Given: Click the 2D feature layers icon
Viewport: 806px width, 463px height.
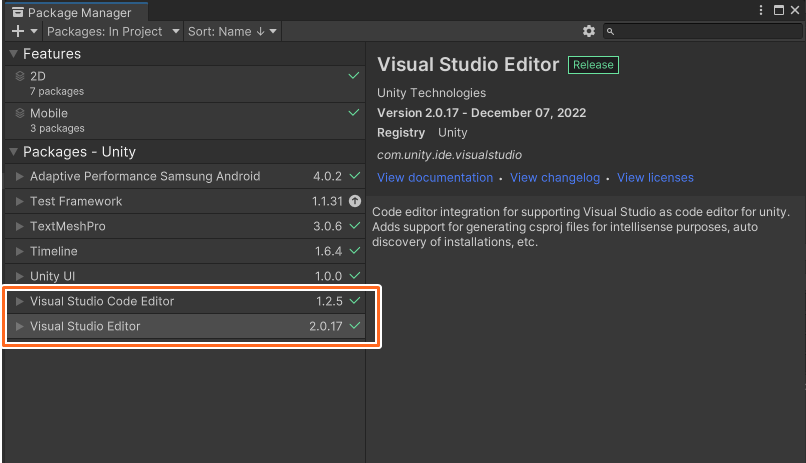Looking at the screenshot, I should tap(21, 76).
